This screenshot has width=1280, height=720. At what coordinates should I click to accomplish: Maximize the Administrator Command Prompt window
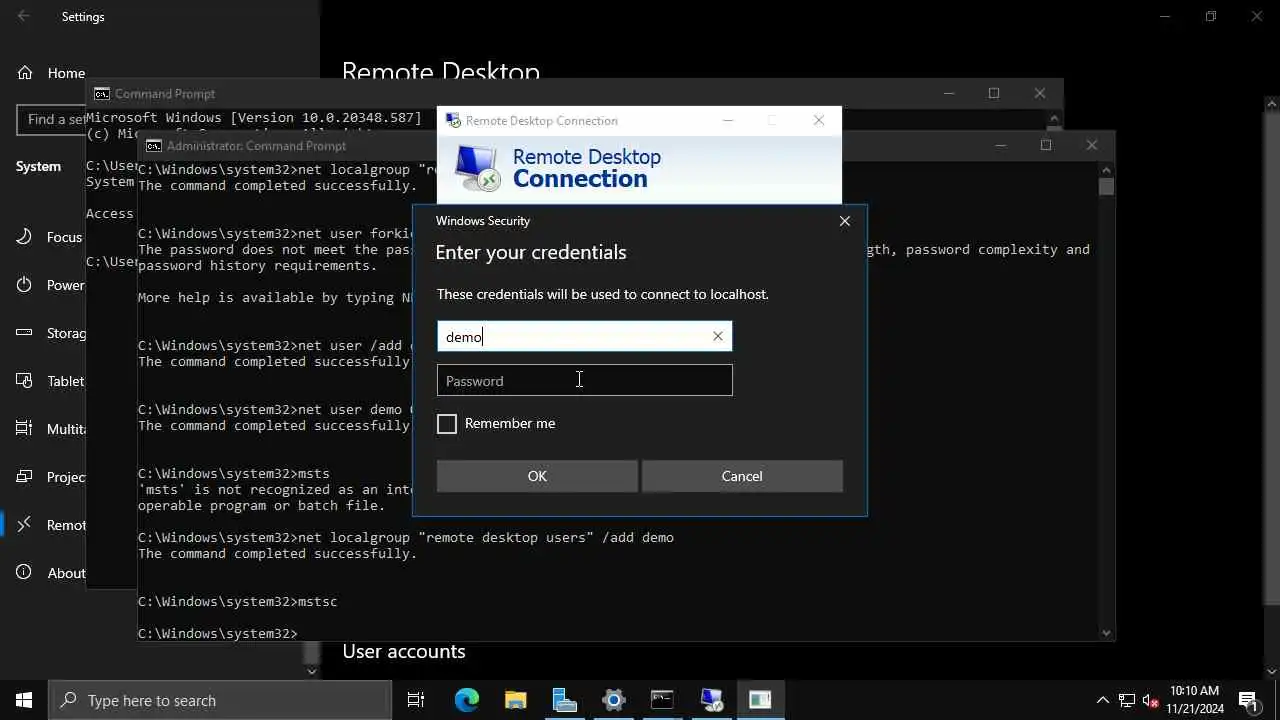pos(1046,145)
